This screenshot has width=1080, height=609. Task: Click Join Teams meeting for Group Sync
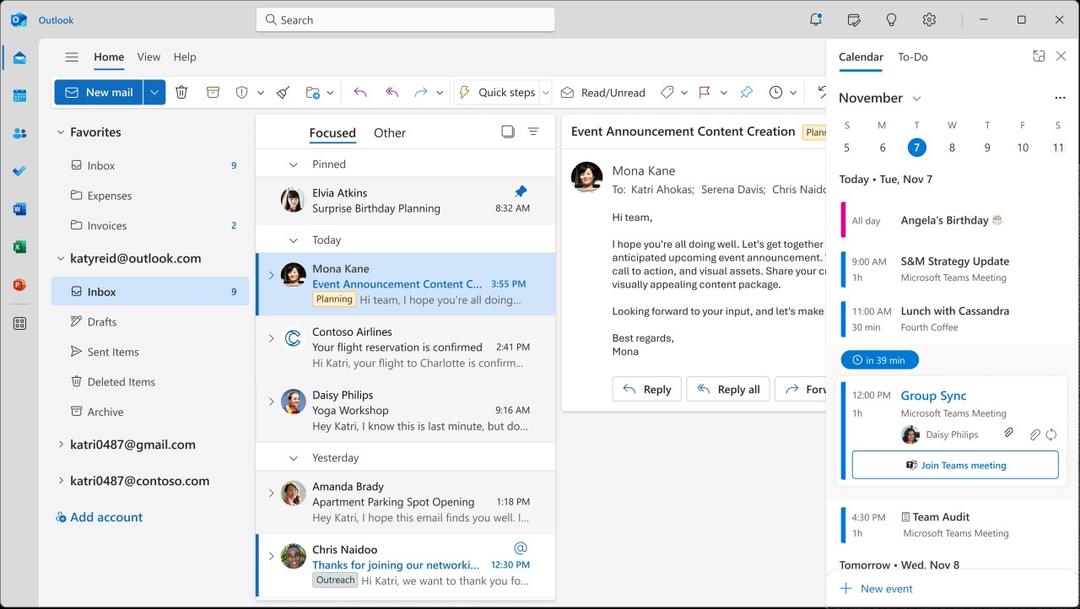click(954, 464)
